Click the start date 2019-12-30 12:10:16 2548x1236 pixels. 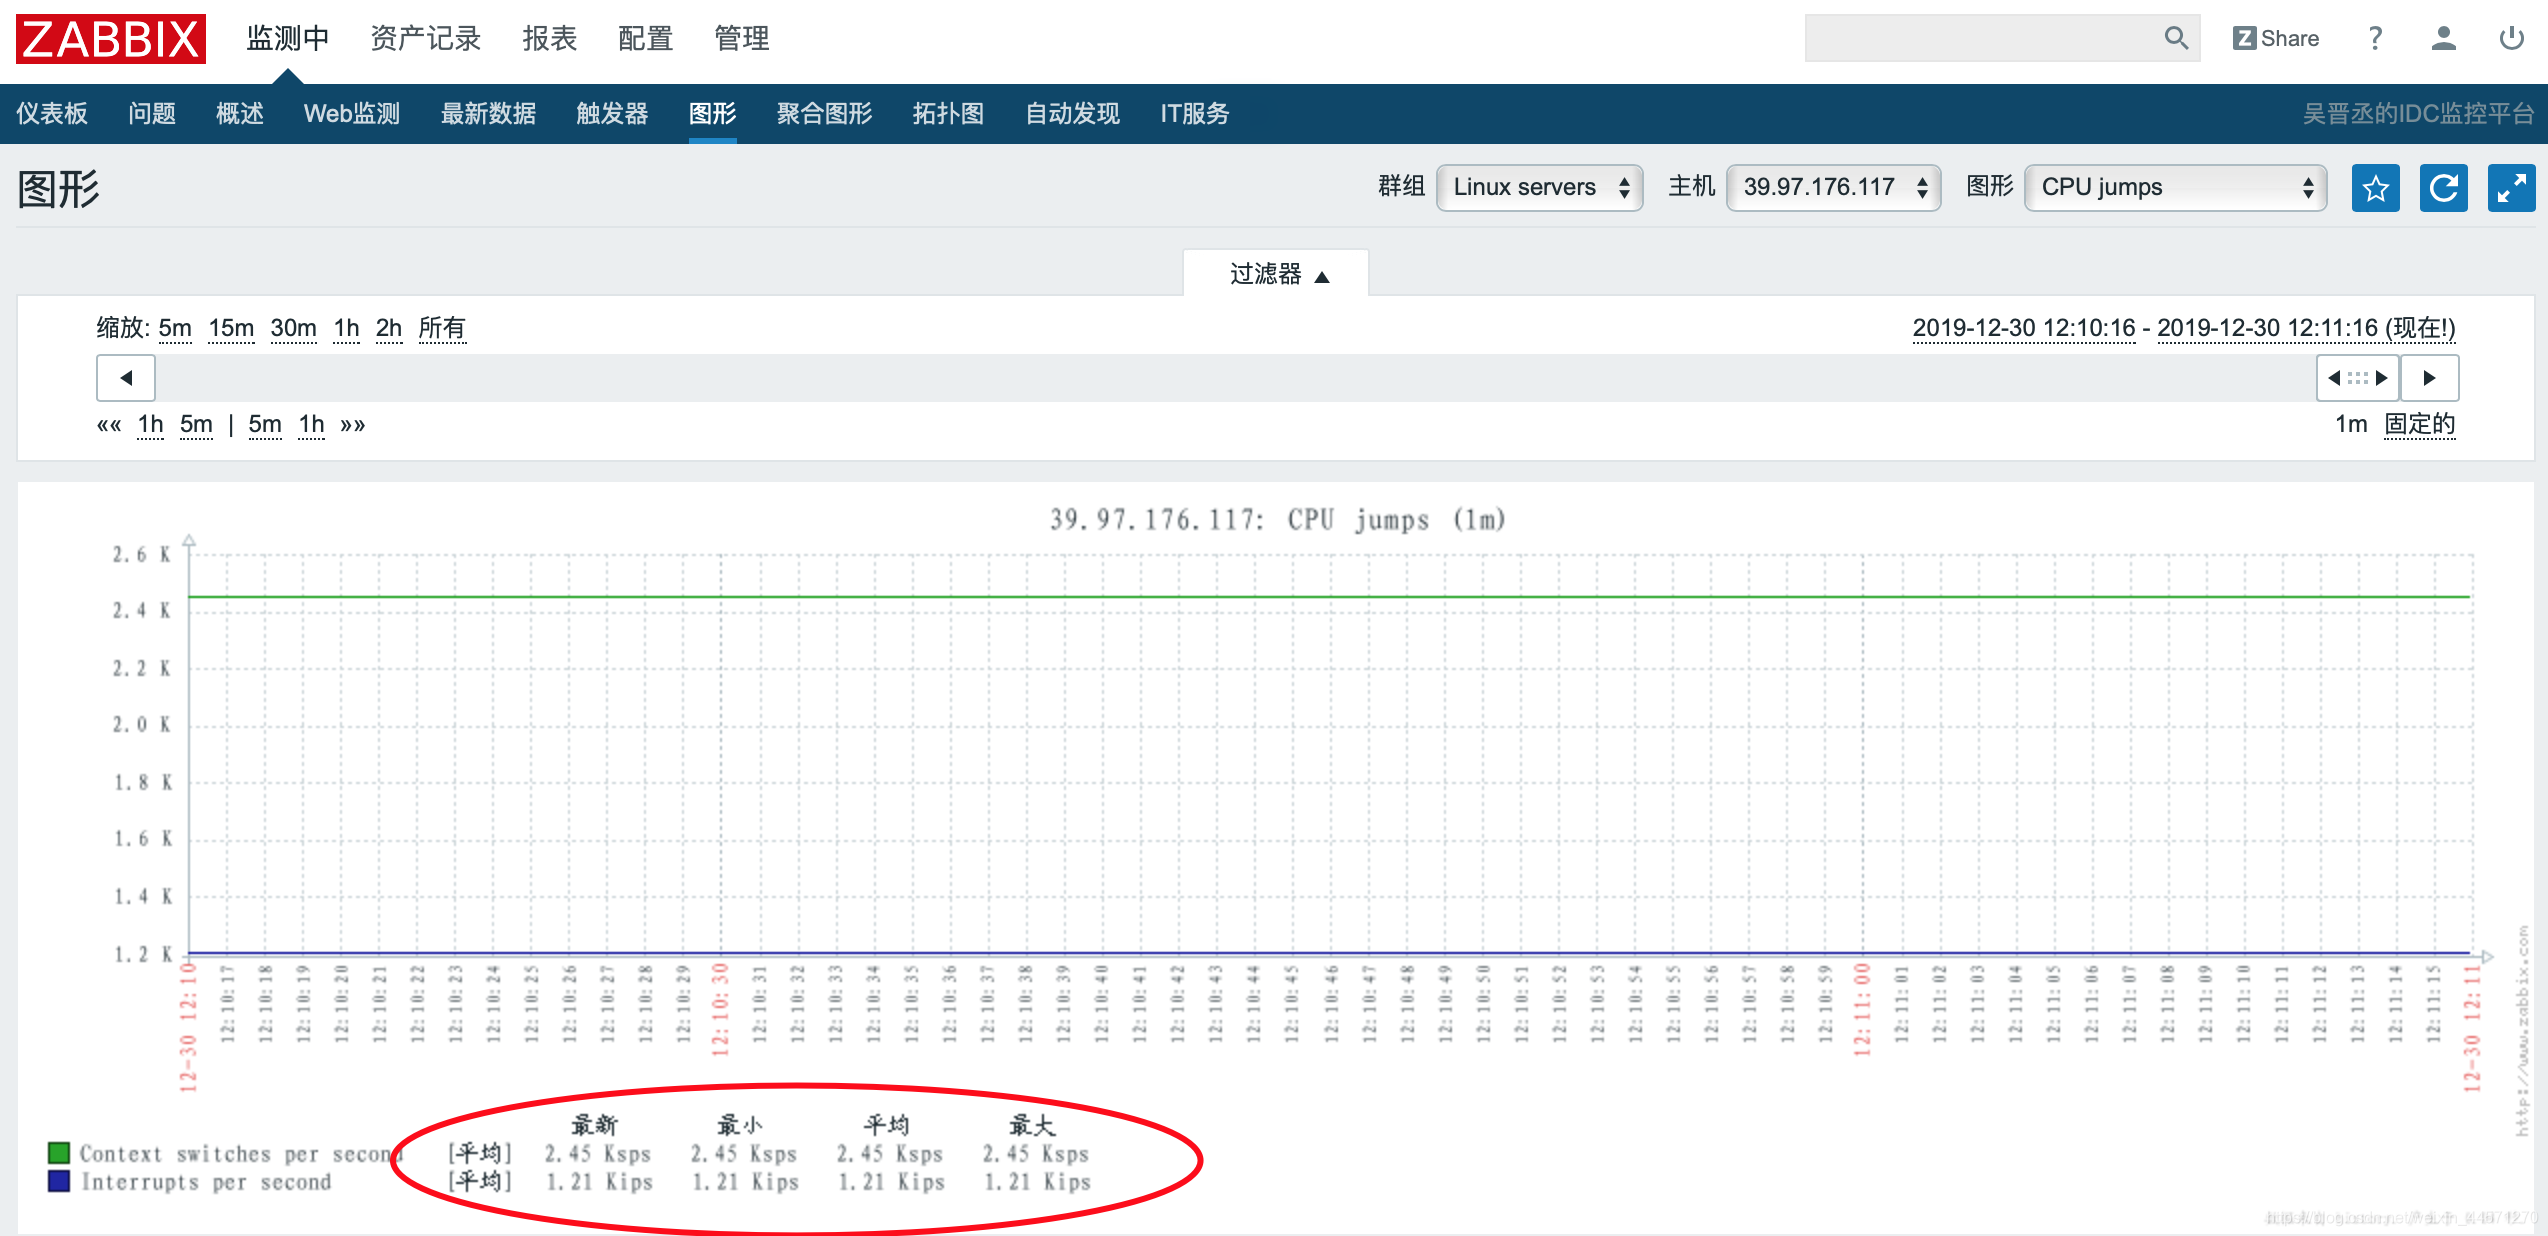2024,328
